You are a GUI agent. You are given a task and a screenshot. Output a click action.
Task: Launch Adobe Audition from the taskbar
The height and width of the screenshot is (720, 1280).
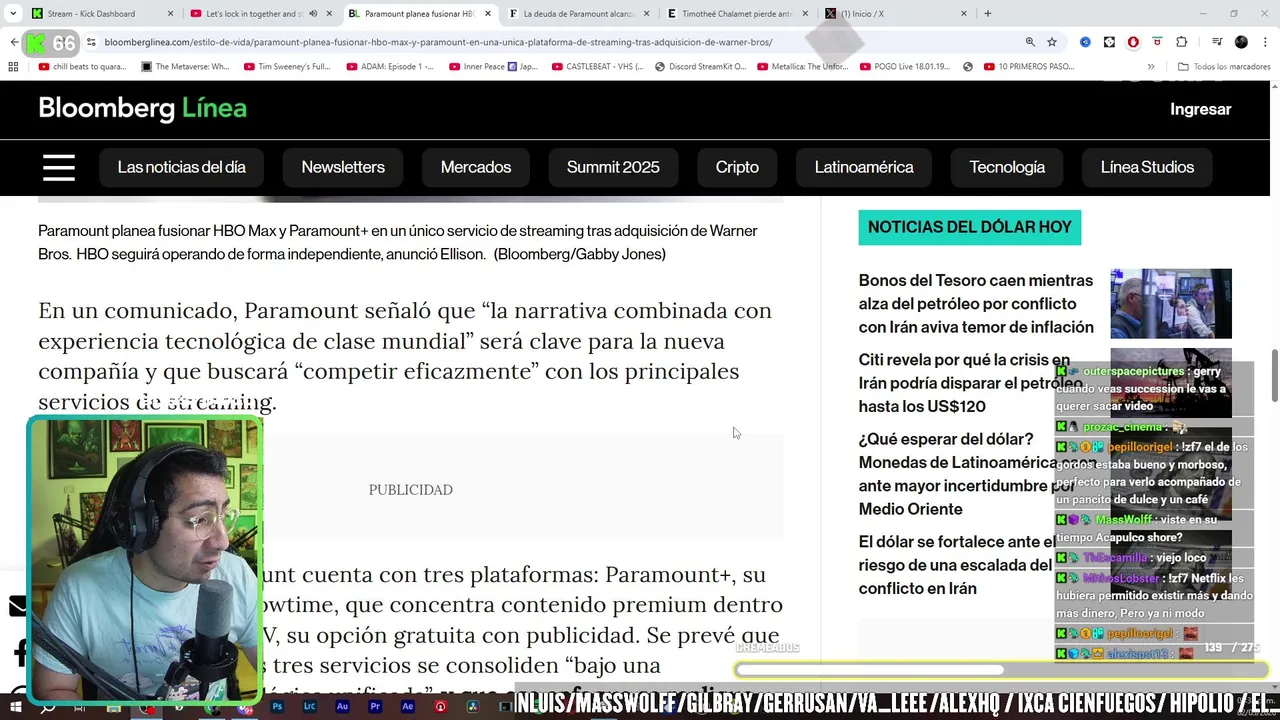point(343,707)
